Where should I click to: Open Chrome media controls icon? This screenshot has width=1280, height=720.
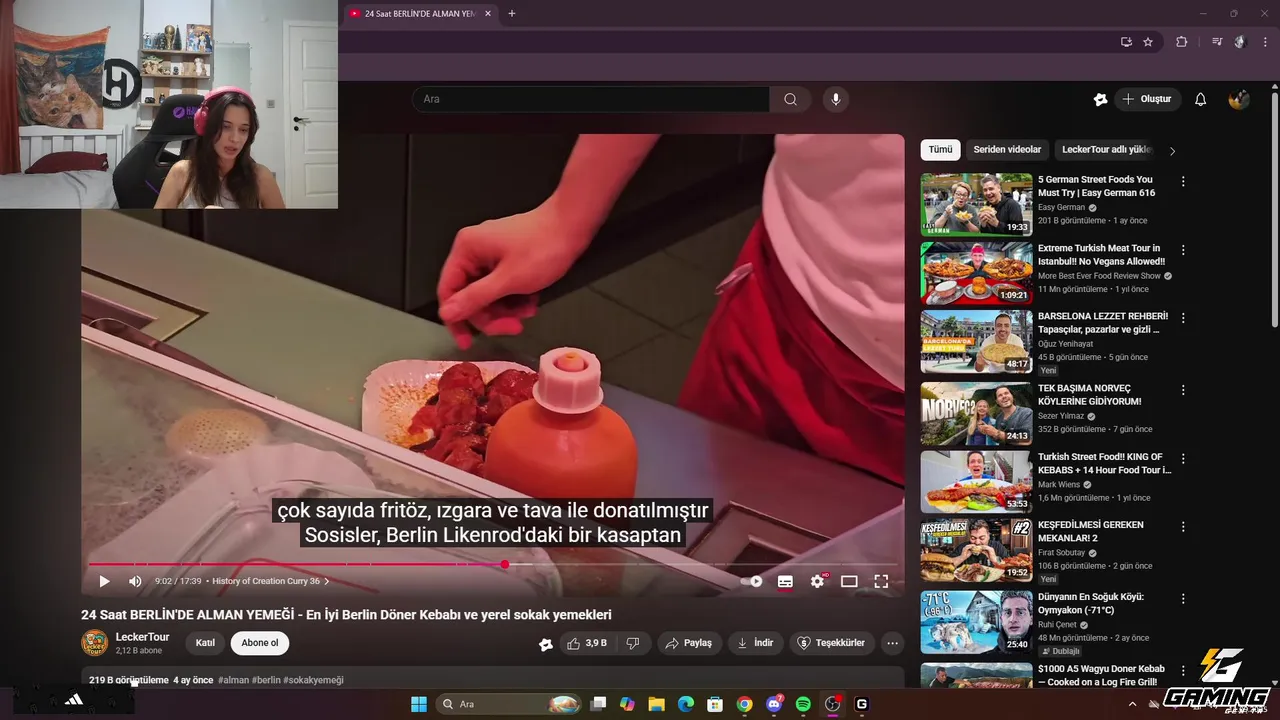click(1217, 42)
